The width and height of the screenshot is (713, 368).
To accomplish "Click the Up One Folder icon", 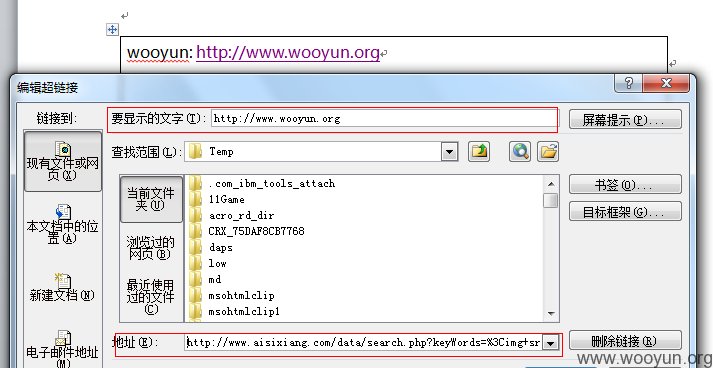I will (x=479, y=151).
